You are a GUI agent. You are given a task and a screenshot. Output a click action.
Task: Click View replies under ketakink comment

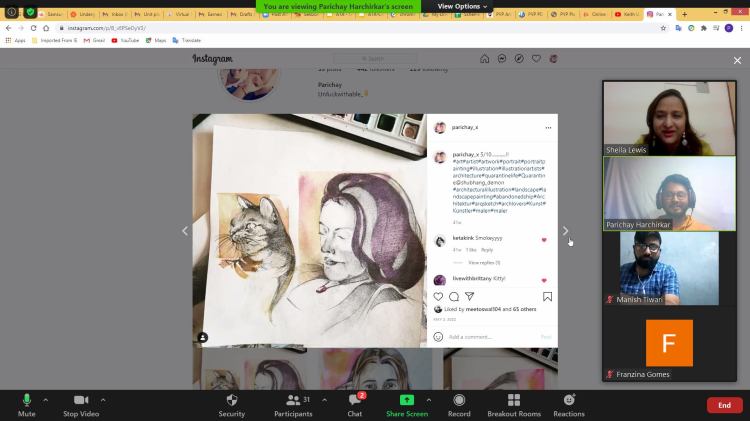pos(483,262)
